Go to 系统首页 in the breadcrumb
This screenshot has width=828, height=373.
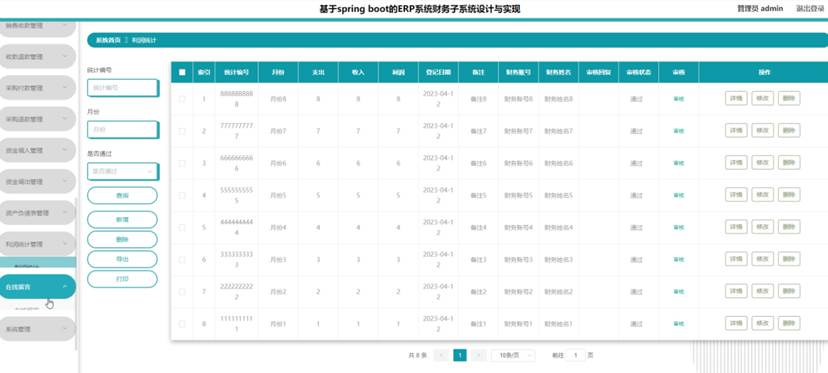coord(108,40)
